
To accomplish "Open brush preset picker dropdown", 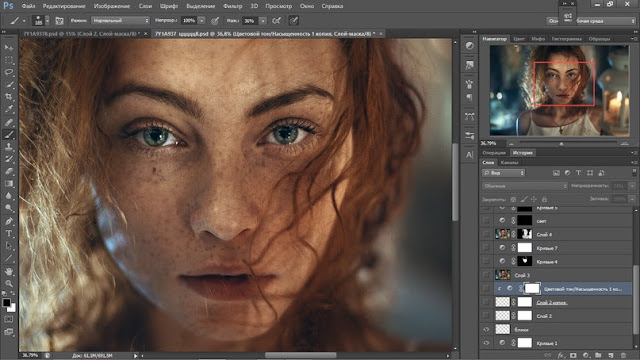I will click(47, 20).
